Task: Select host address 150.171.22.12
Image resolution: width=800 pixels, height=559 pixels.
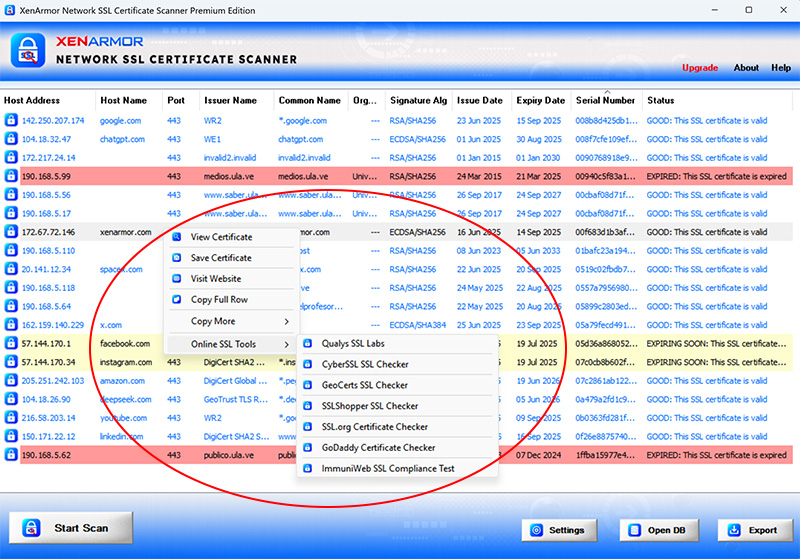Action: point(48,437)
